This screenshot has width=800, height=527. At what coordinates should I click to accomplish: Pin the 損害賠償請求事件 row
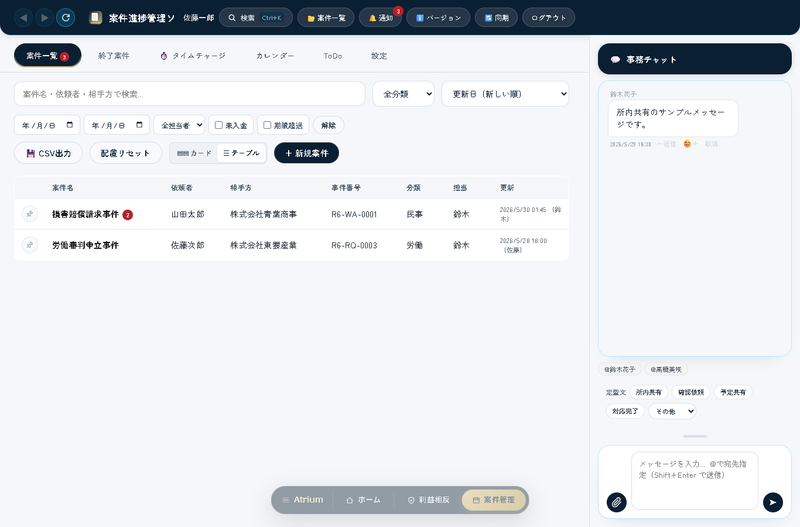click(30, 214)
